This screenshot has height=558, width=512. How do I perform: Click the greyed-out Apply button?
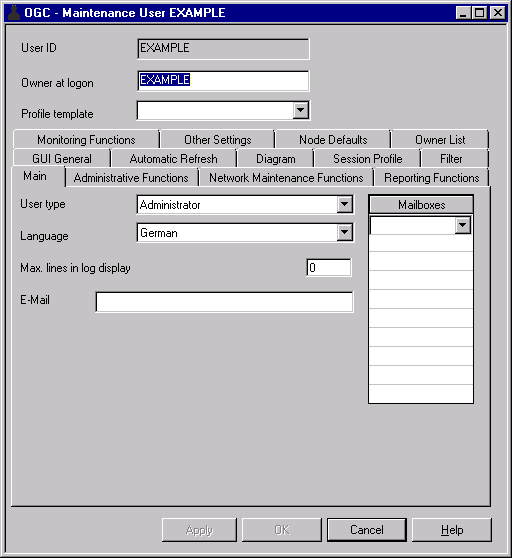point(199,530)
